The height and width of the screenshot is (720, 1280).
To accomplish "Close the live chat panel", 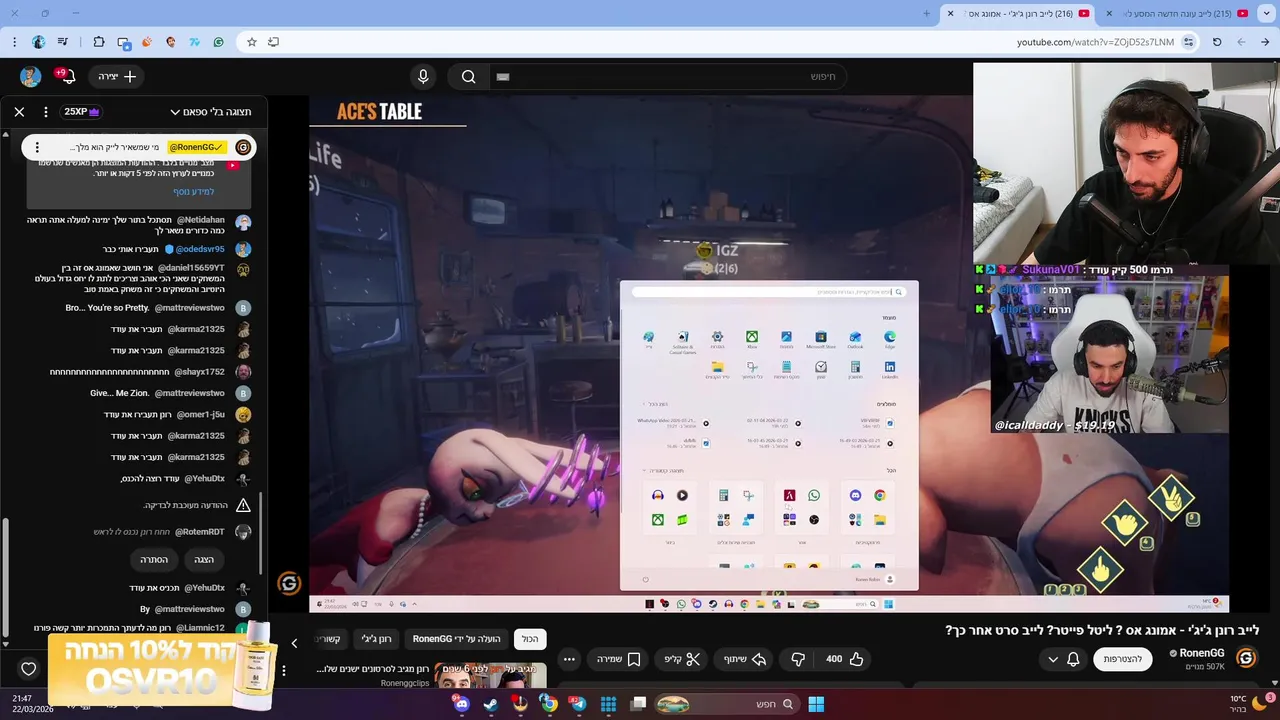I will 19,112.
